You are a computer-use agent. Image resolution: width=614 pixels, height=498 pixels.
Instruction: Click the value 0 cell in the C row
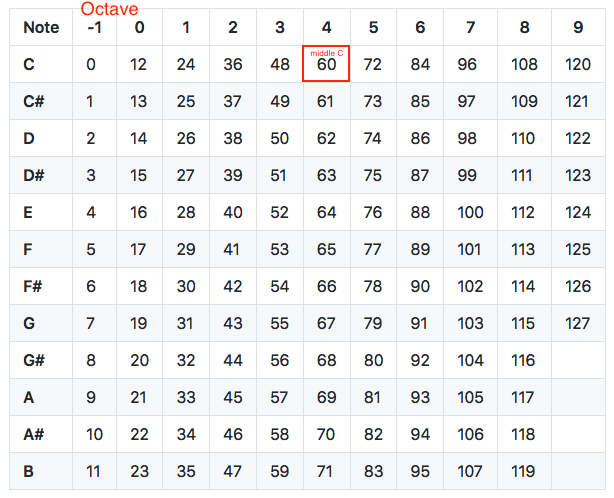click(91, 65)
